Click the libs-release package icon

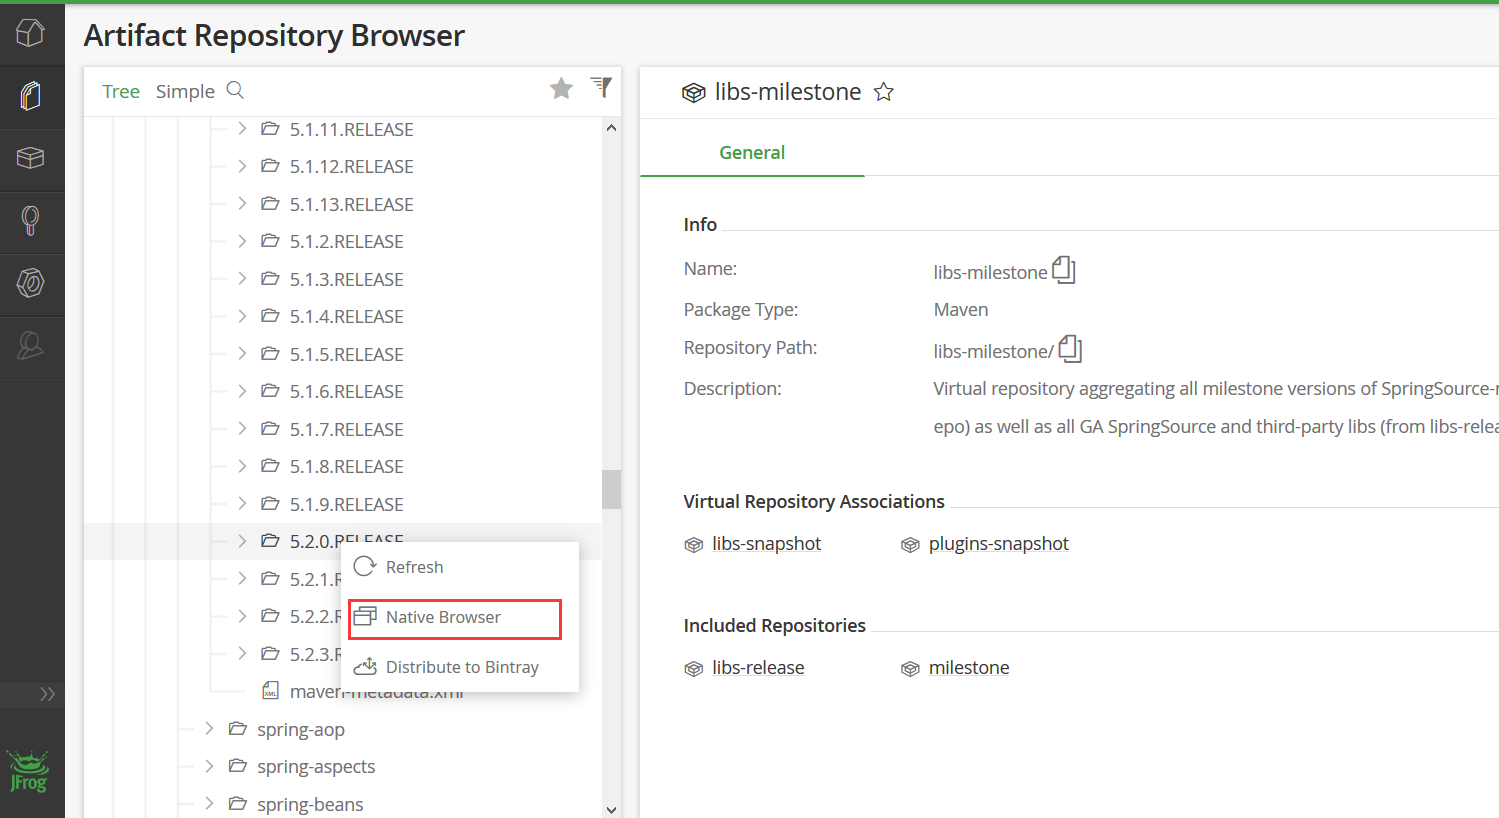coord(694,669)
